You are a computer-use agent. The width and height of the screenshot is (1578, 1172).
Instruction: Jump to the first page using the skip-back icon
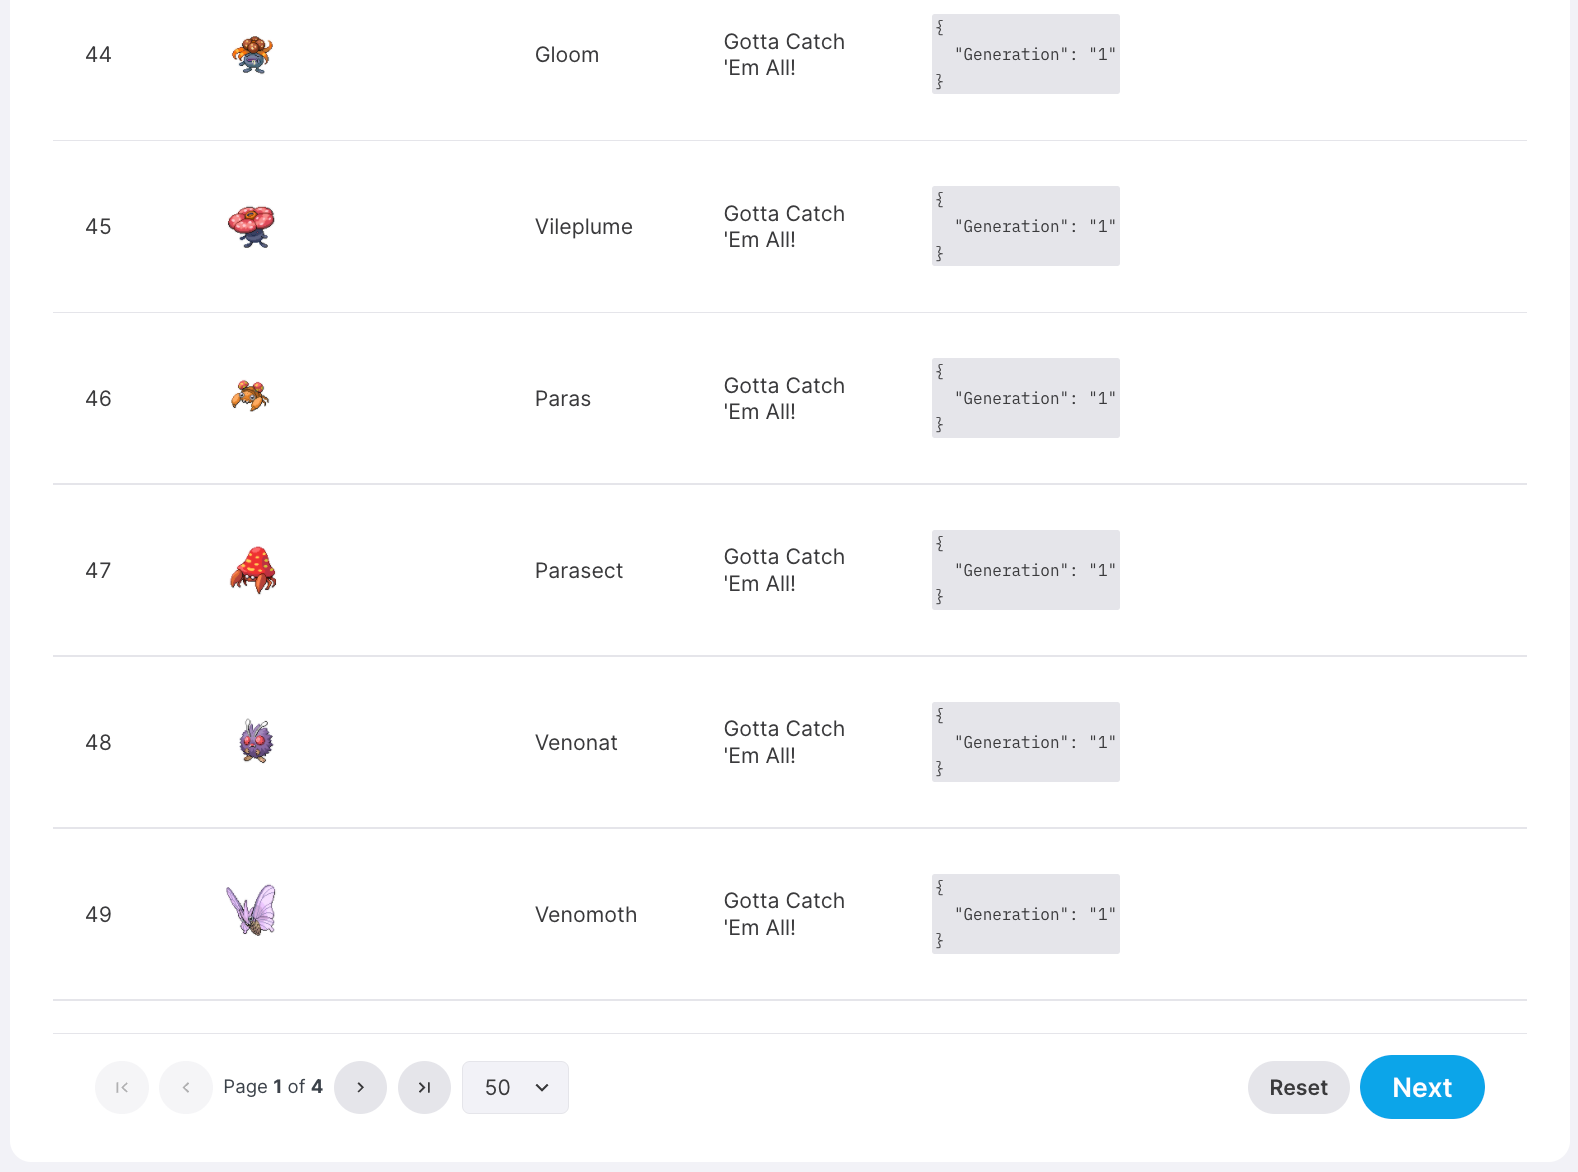coord(121,1087)
